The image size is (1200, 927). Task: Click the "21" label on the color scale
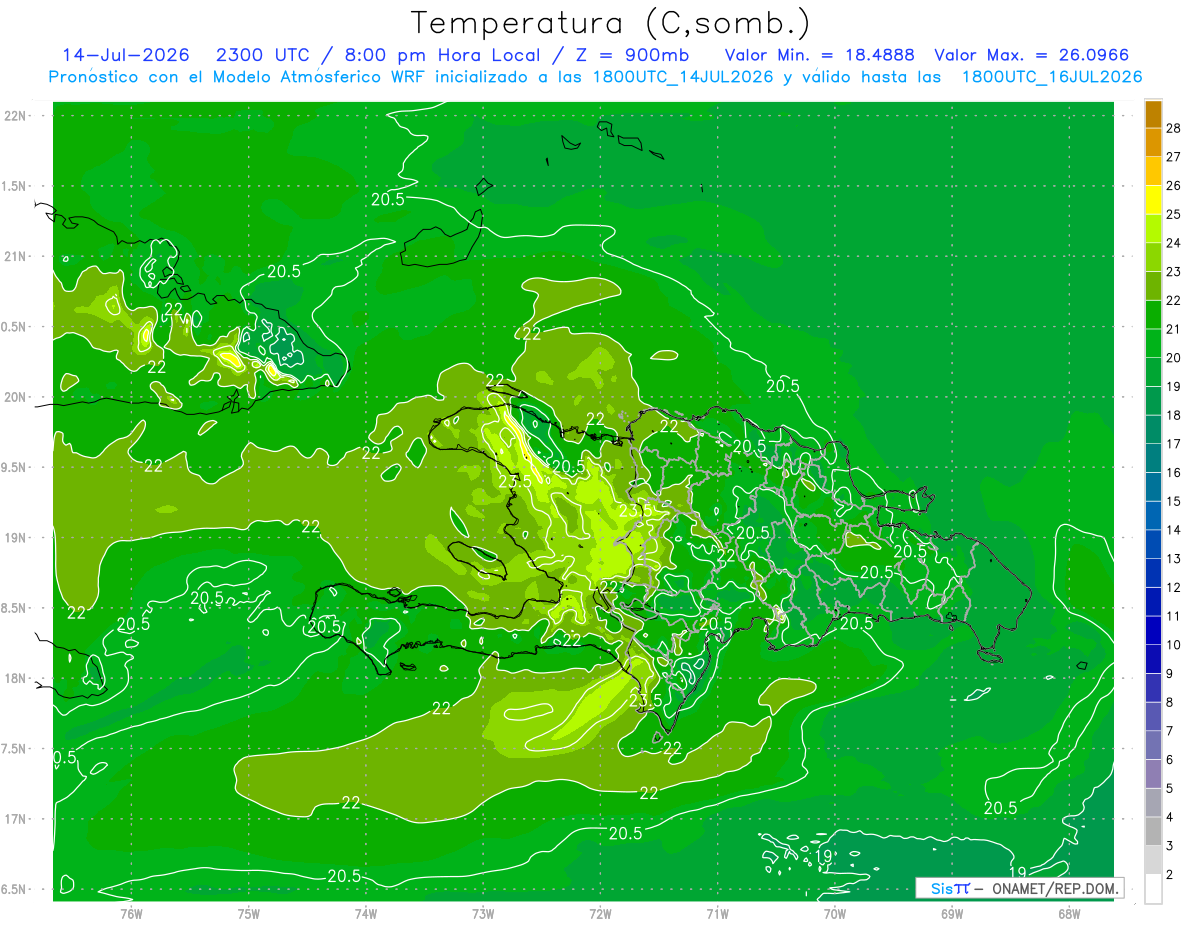(x=1174, y=329)
